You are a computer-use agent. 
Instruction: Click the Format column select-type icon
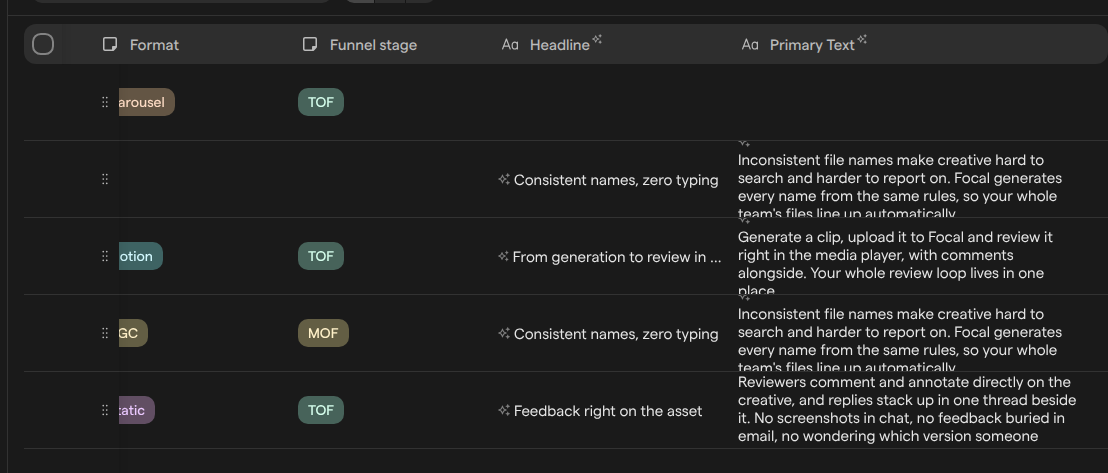[110, 45]
